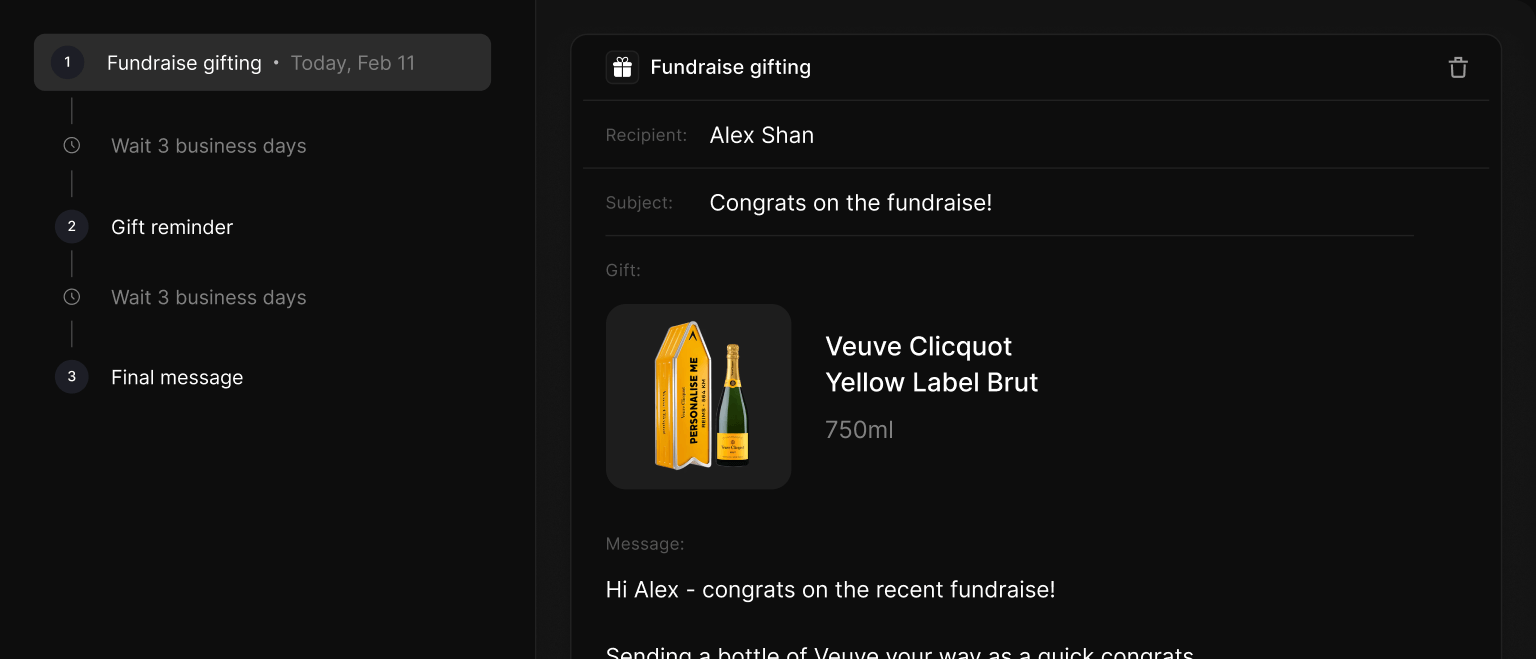Click the clock icon above Final message
The width and height of the screenshot is (1536, 659).
[x=71, y=296]
